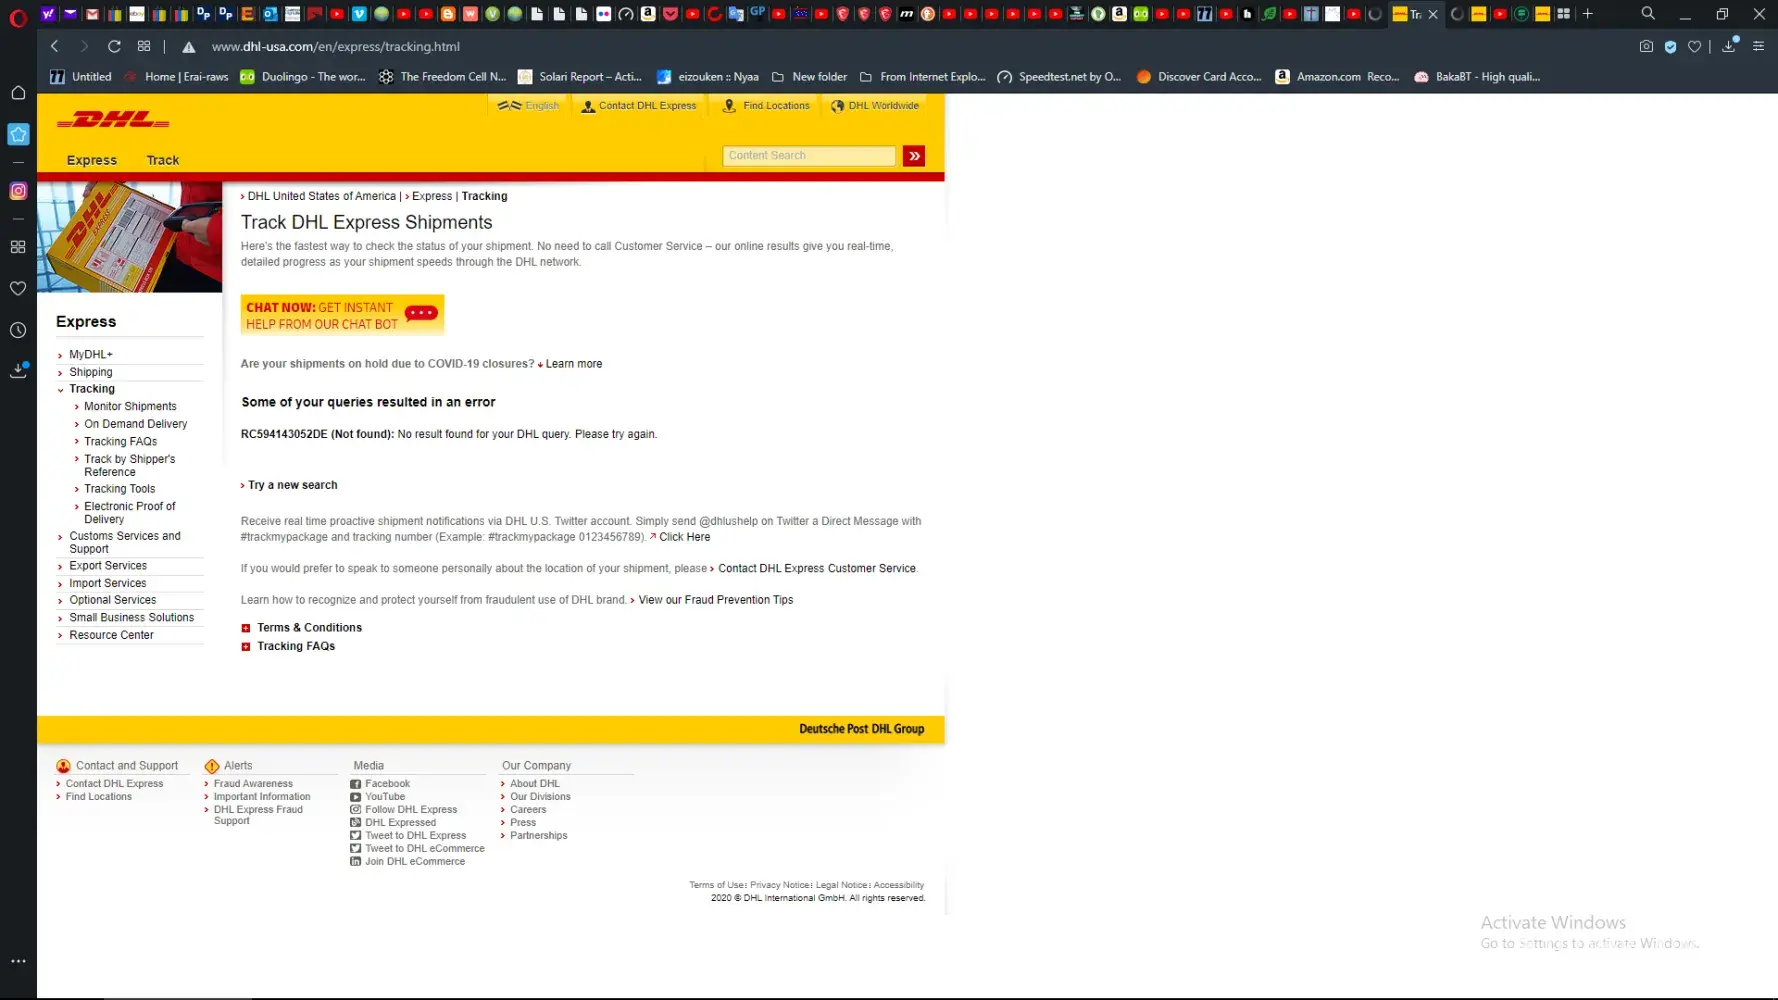Viewport: 1778px width, 1000px height.
Task: Open Speed Dial from the toolbar grid icon
Action: click(x=144, y=46)
